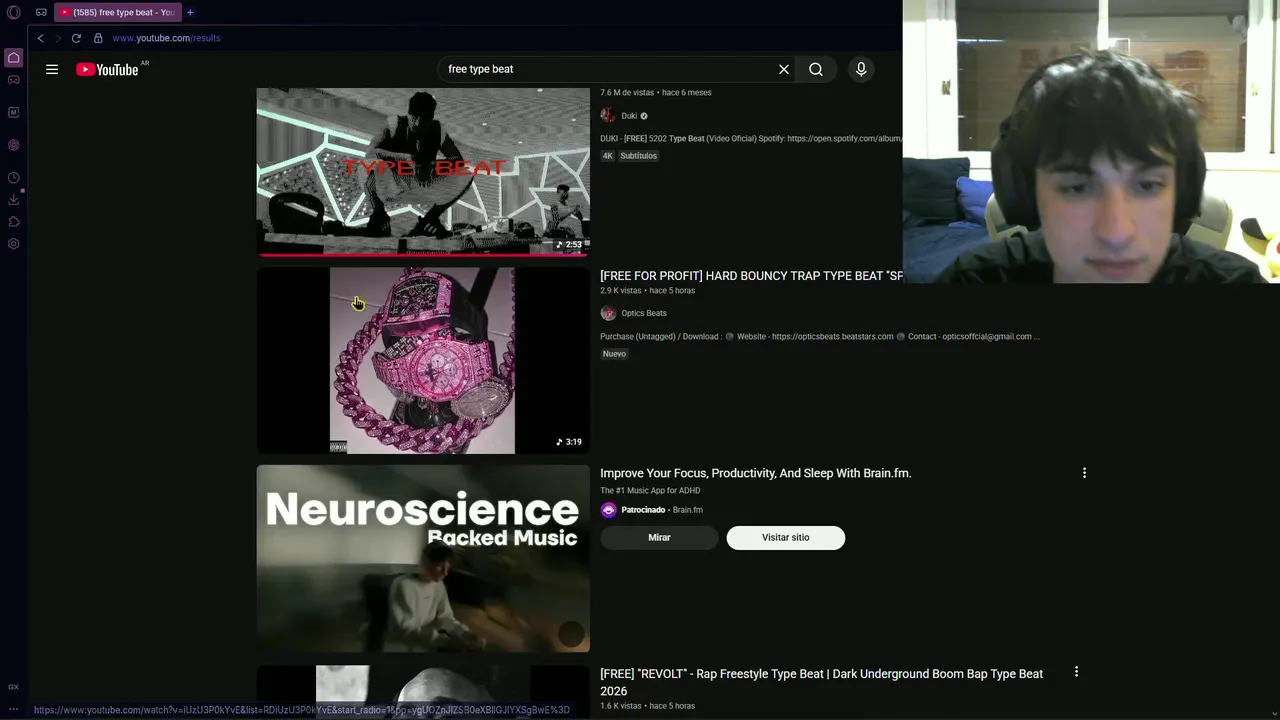This screenshot has width=1280, height=720.
Task: Click the youtube.com/results address field
Action: click(166, 38)
